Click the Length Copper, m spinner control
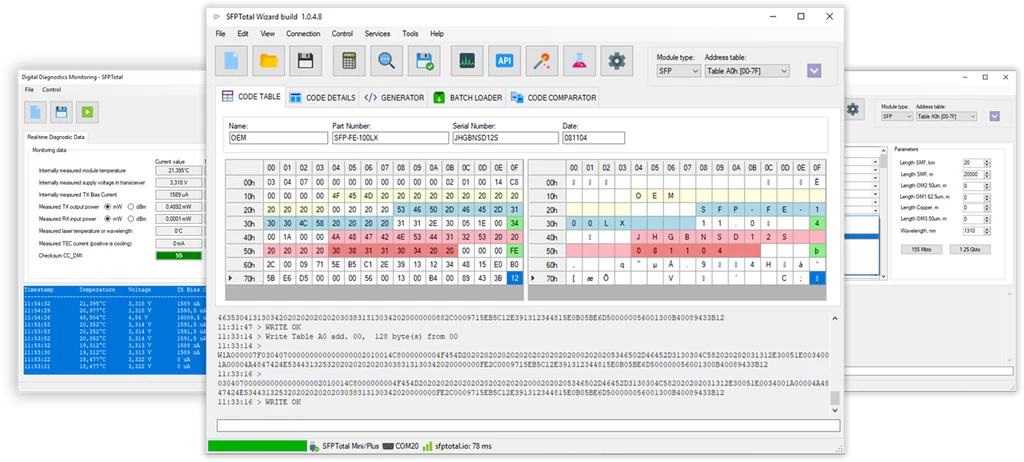Viewport: 1024px width, 462px height. click(x=987, y=207)
